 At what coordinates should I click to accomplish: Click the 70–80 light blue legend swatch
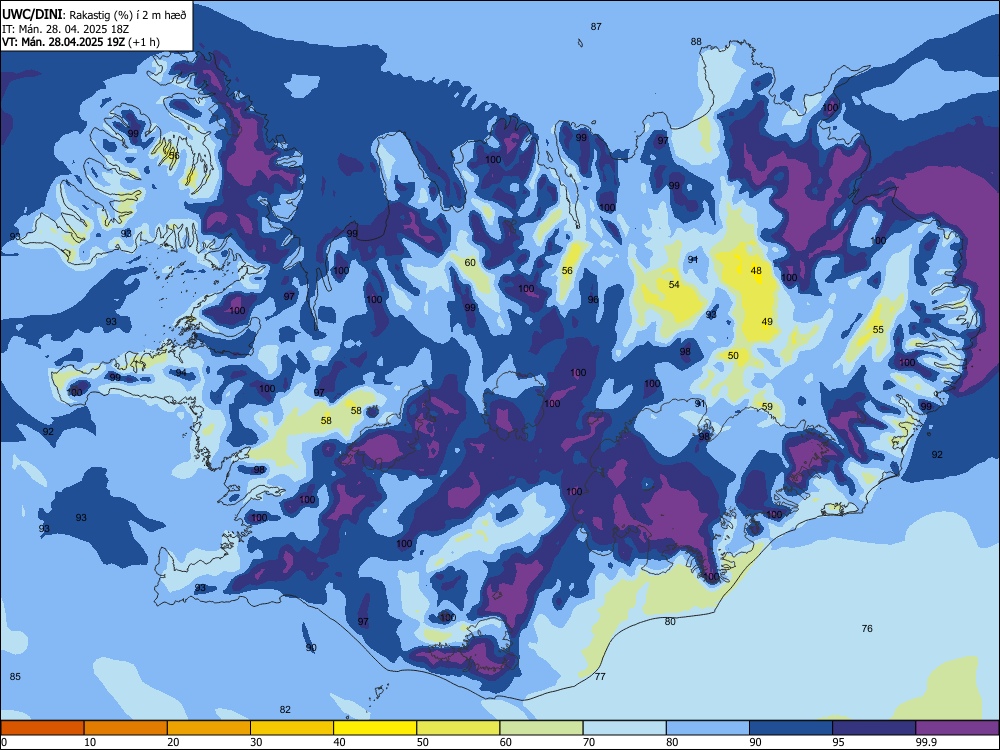(x=624, y=728)
